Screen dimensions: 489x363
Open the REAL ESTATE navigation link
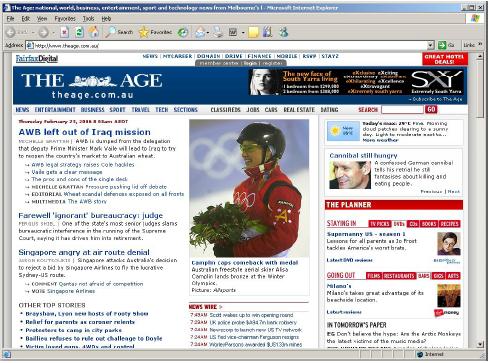click(x=299, y=110)
